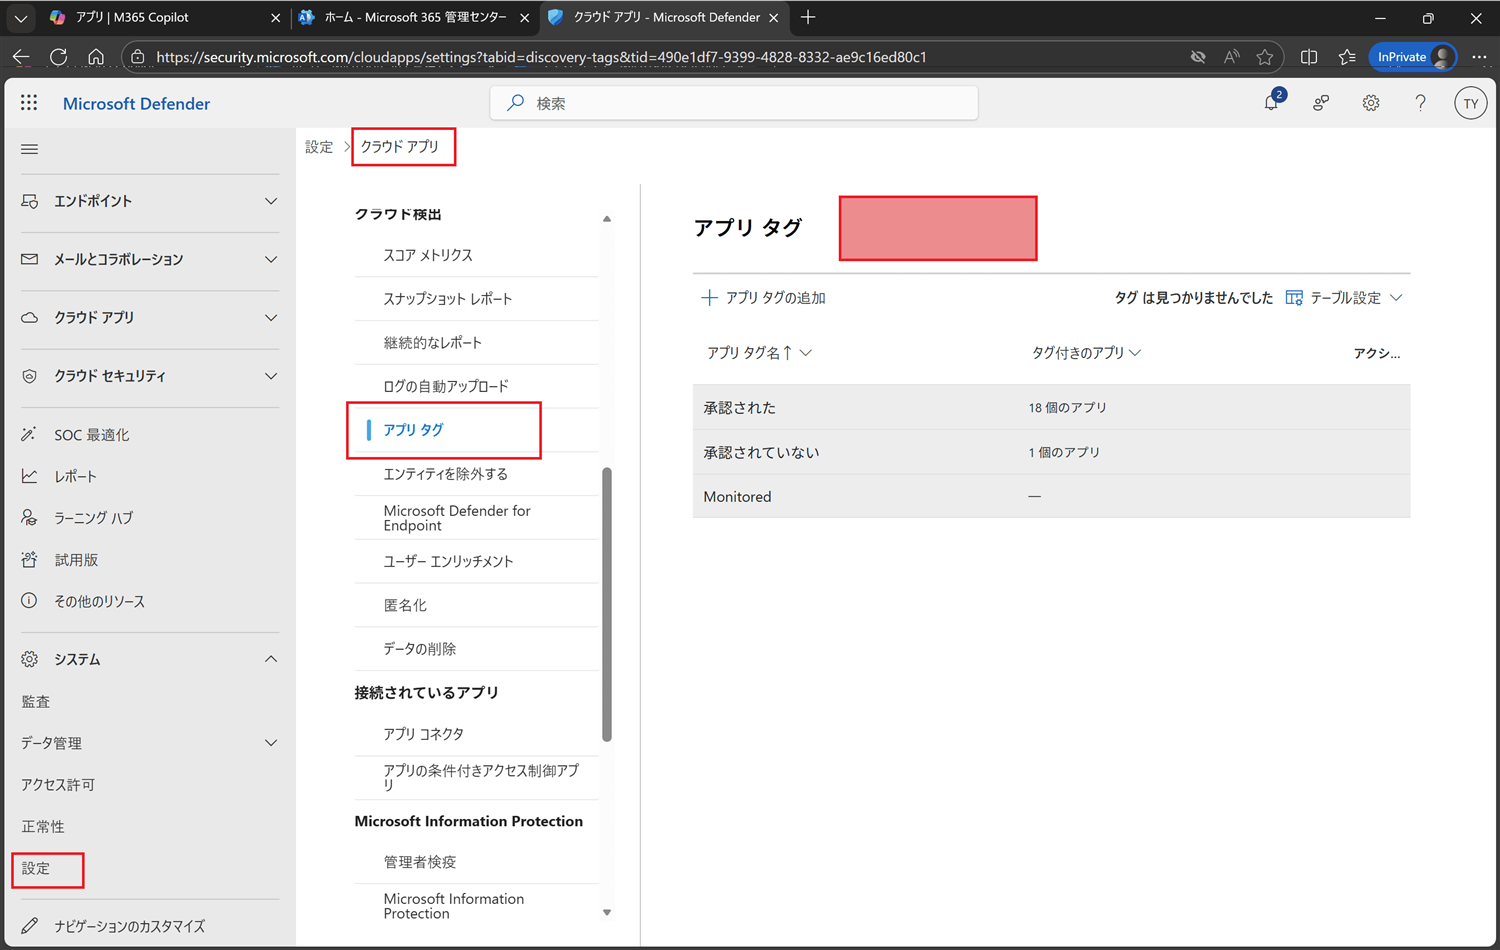Click the tracking prevention eye icon
Image resolution: width=1500 pixels, height=950 pixels.
[1198, 57]
